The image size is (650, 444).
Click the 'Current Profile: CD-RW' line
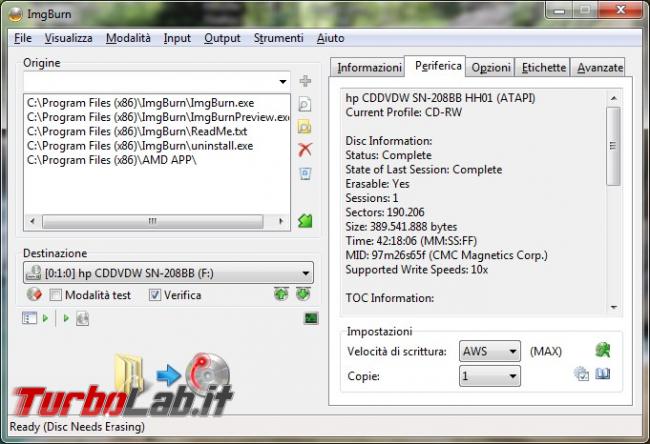403,112
